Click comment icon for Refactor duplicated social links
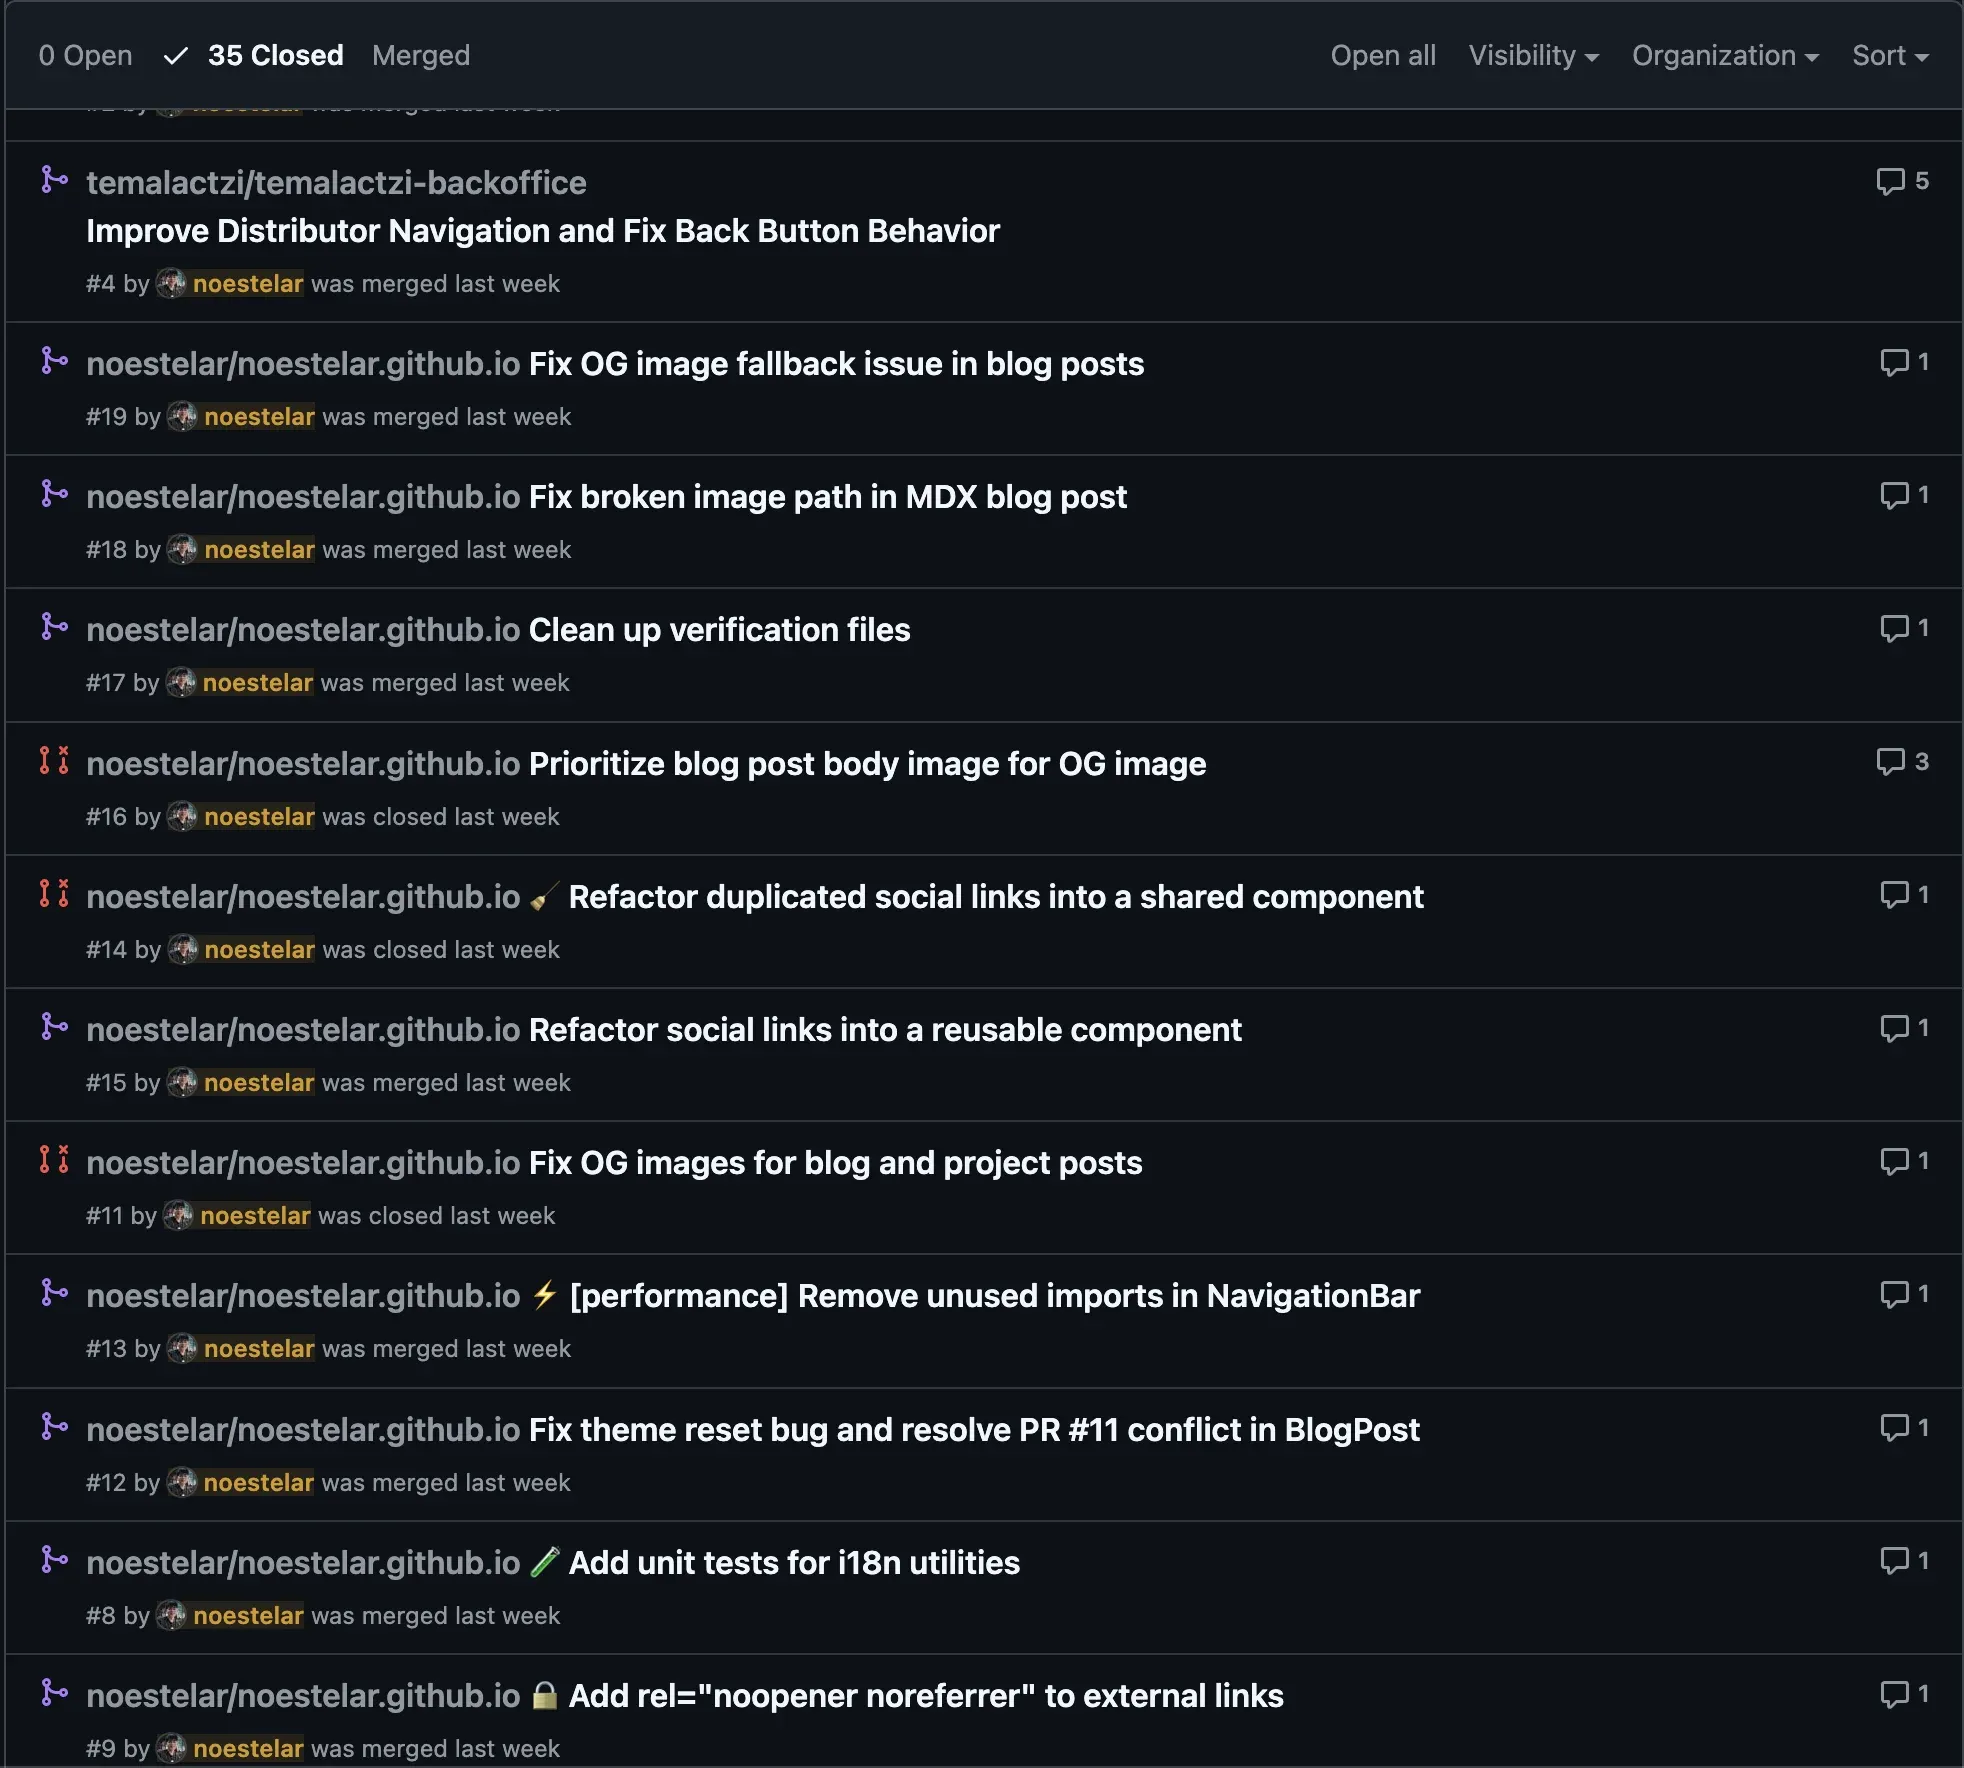 (x=1894, y=895)
